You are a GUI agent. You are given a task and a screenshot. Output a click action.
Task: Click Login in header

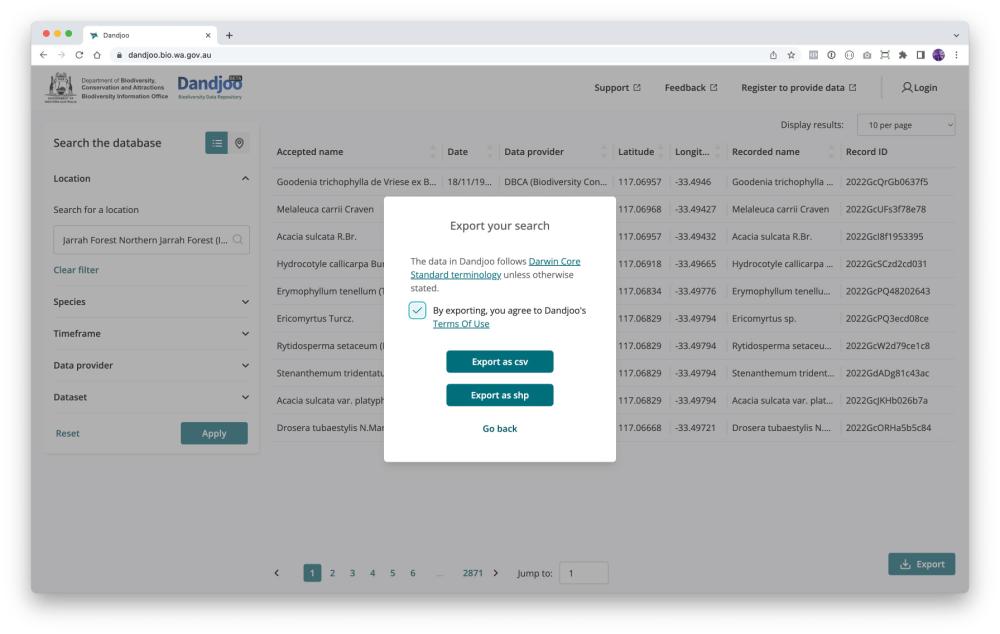pyautogui.click(x=919, y=88)
